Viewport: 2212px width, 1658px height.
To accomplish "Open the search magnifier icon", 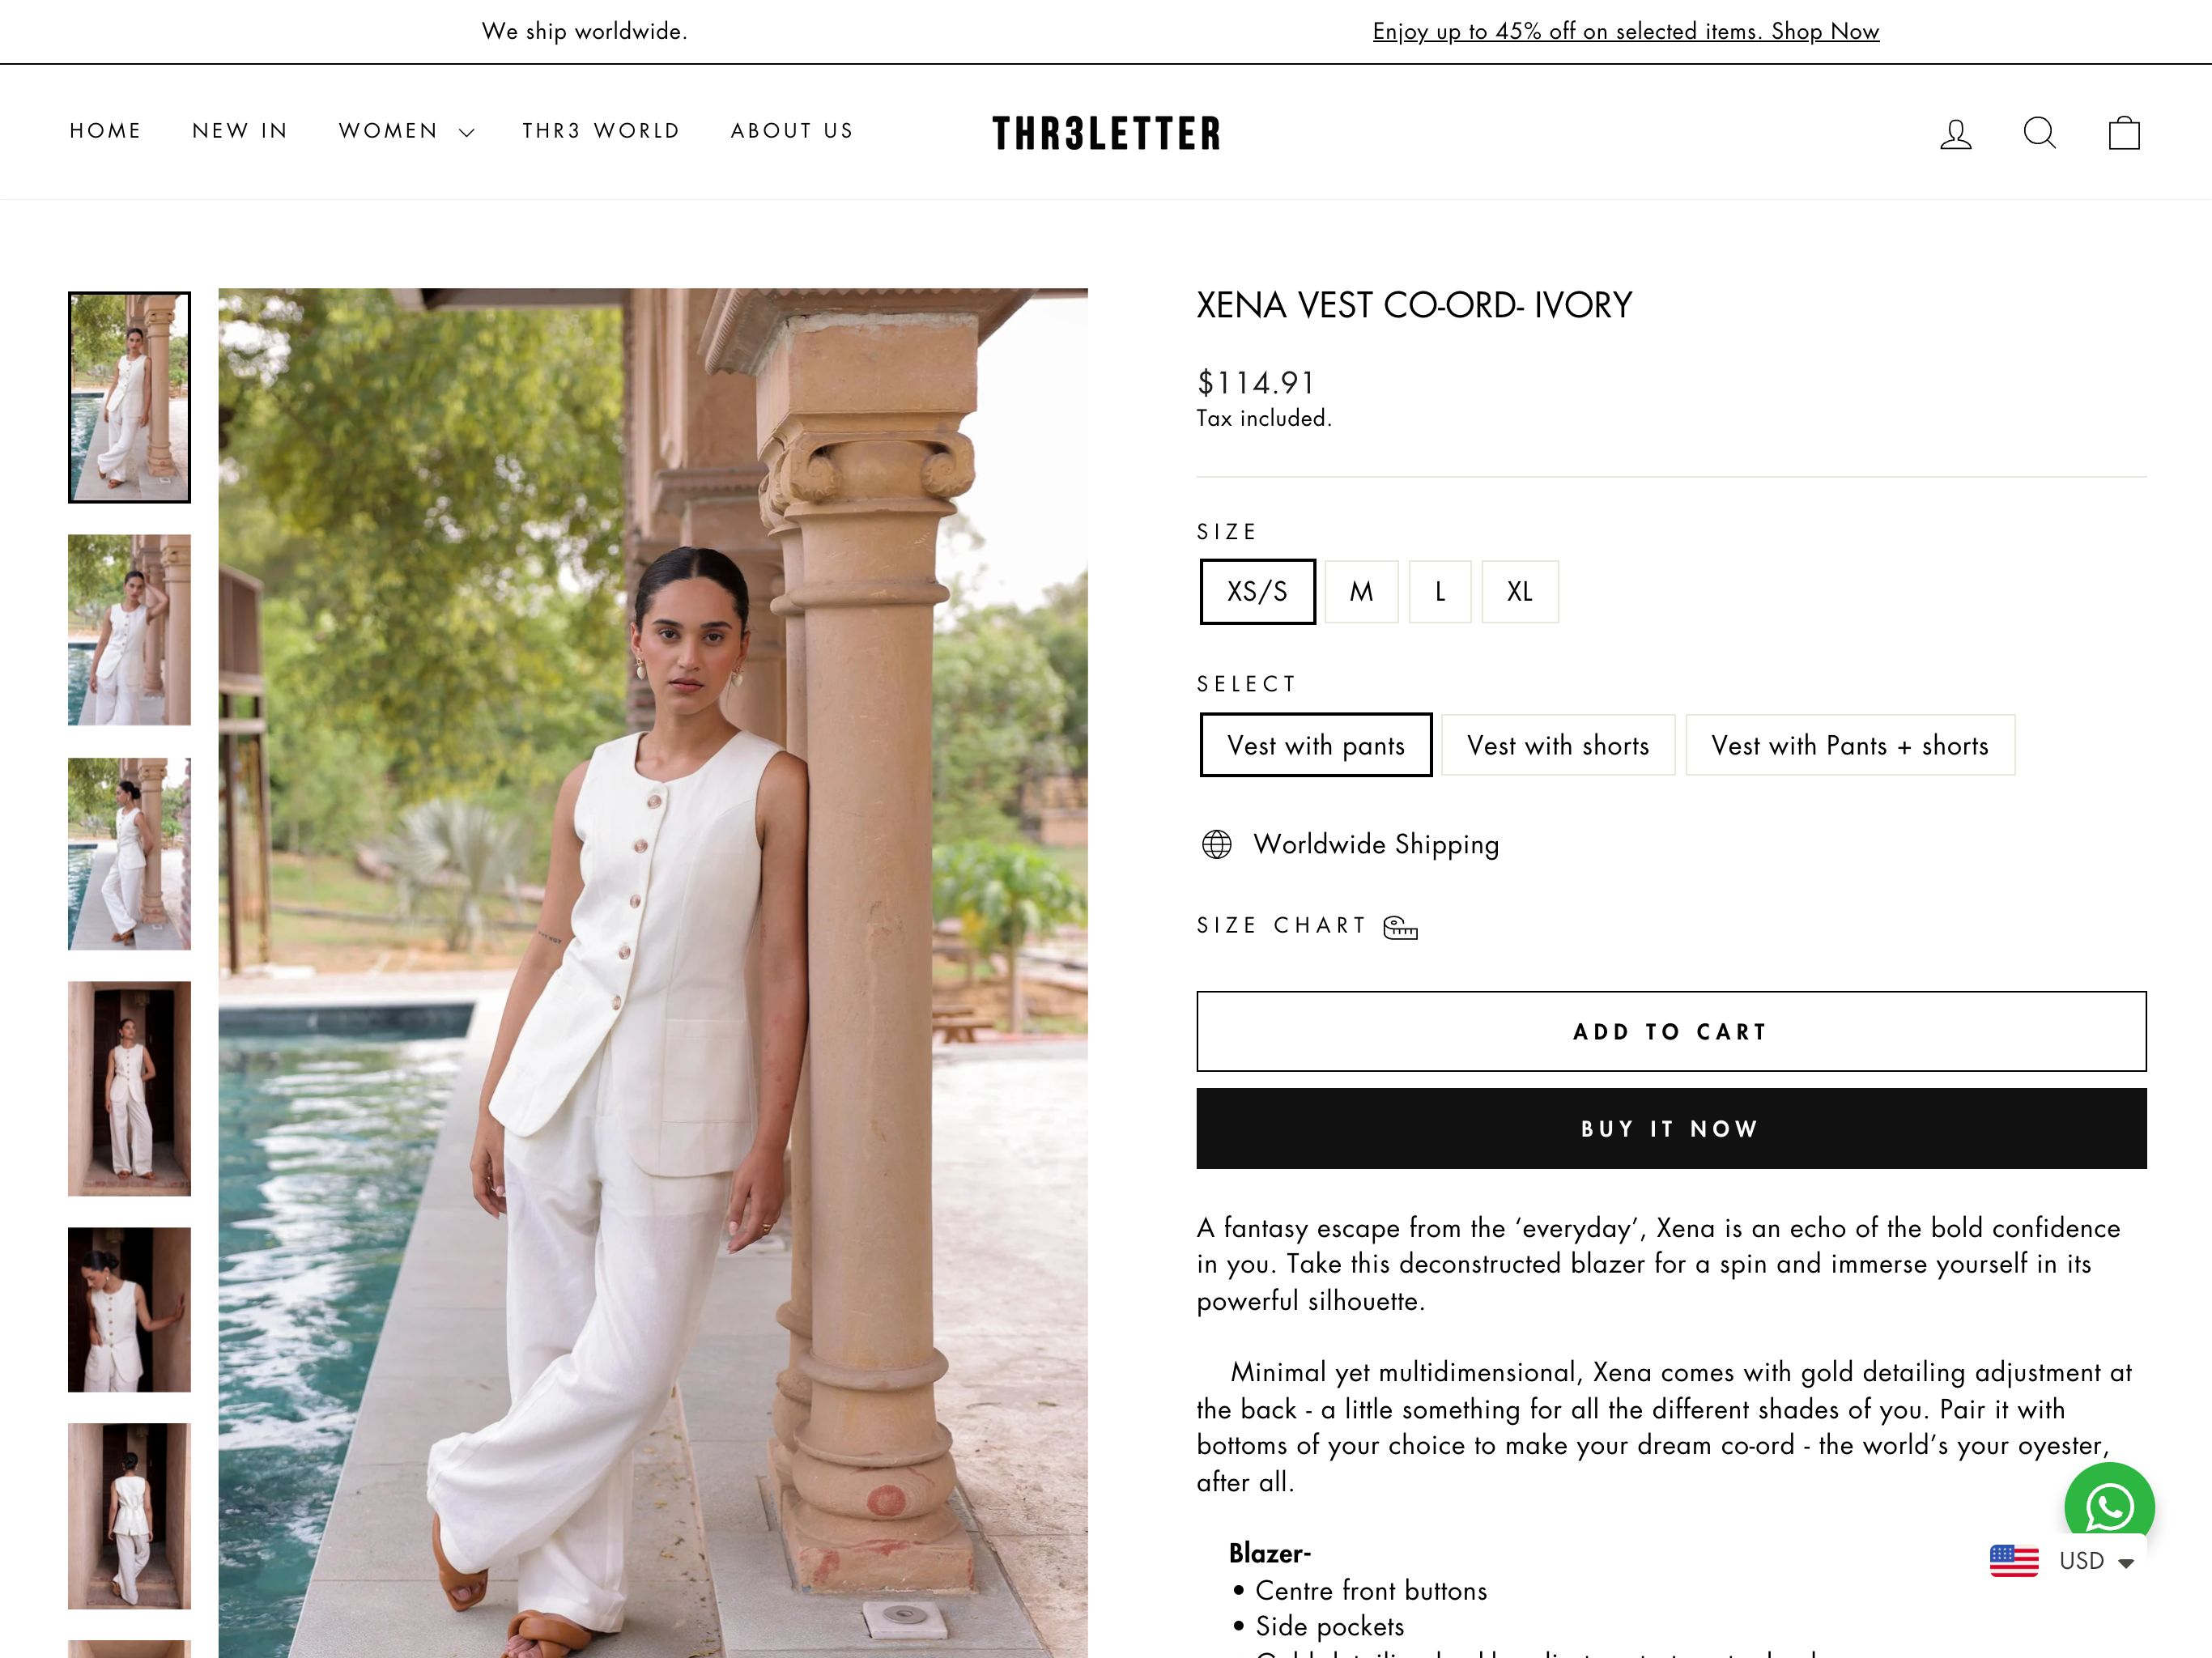I will (2040, 133).
